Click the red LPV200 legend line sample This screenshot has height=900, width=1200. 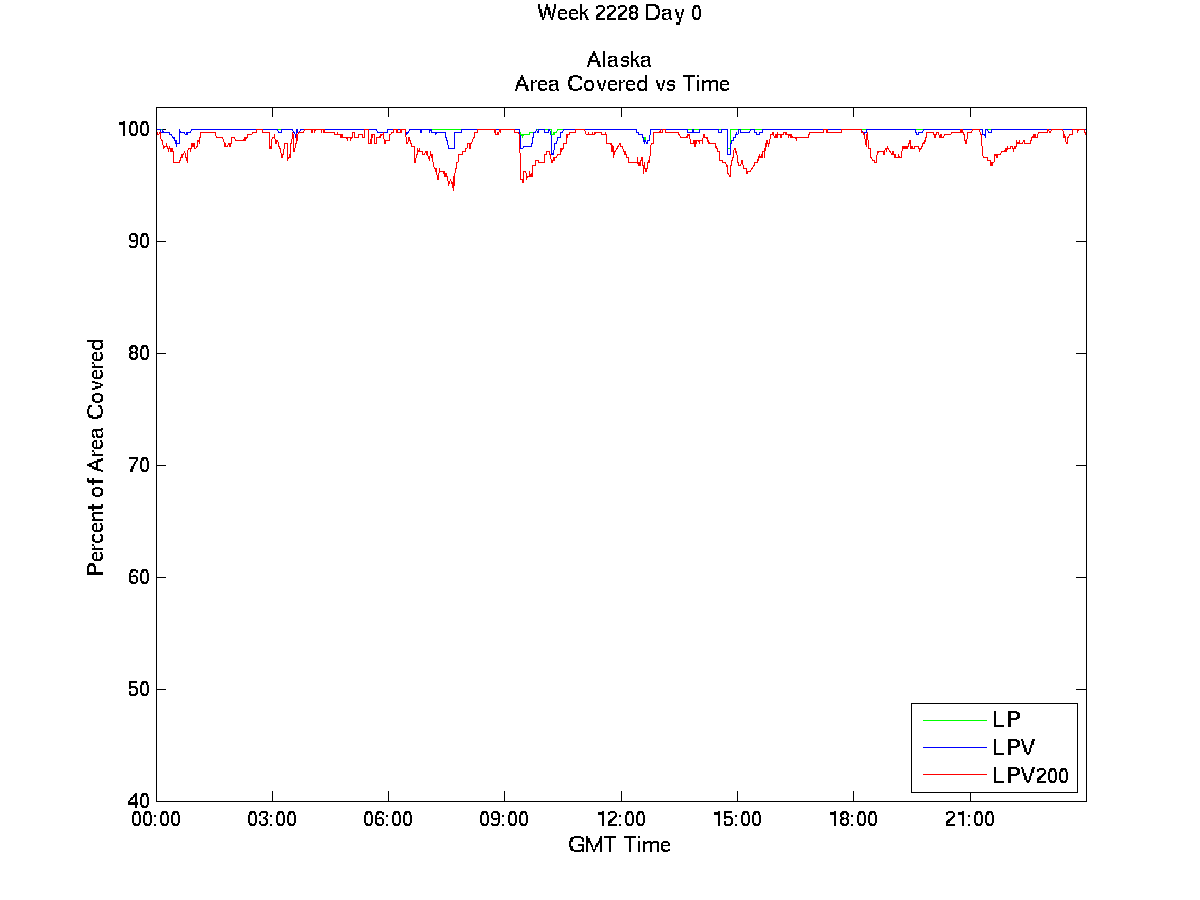pyautogui.click(x=953, y=775)
